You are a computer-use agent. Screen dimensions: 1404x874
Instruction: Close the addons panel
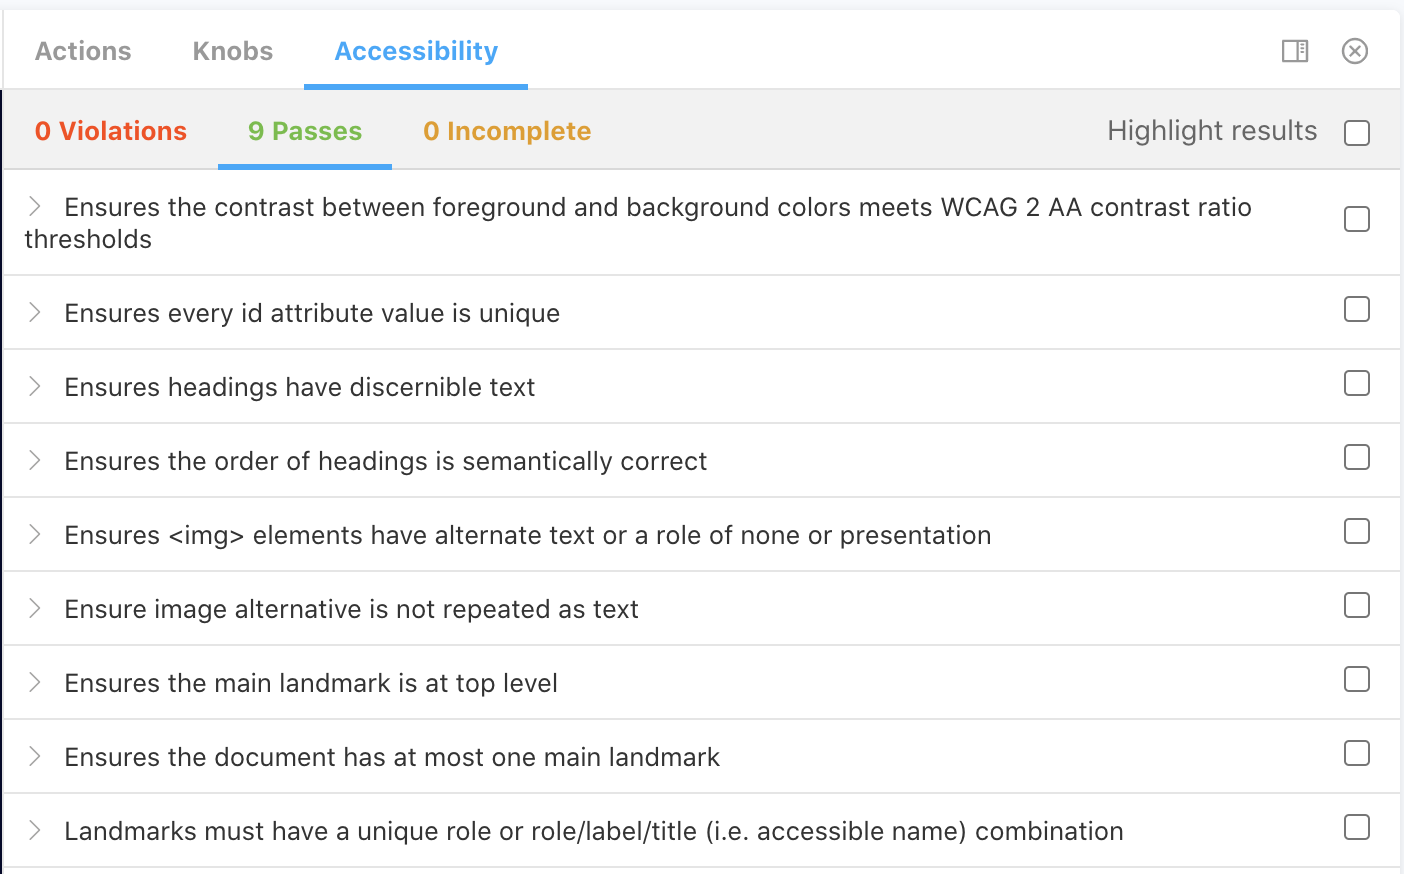point(1355,51)
